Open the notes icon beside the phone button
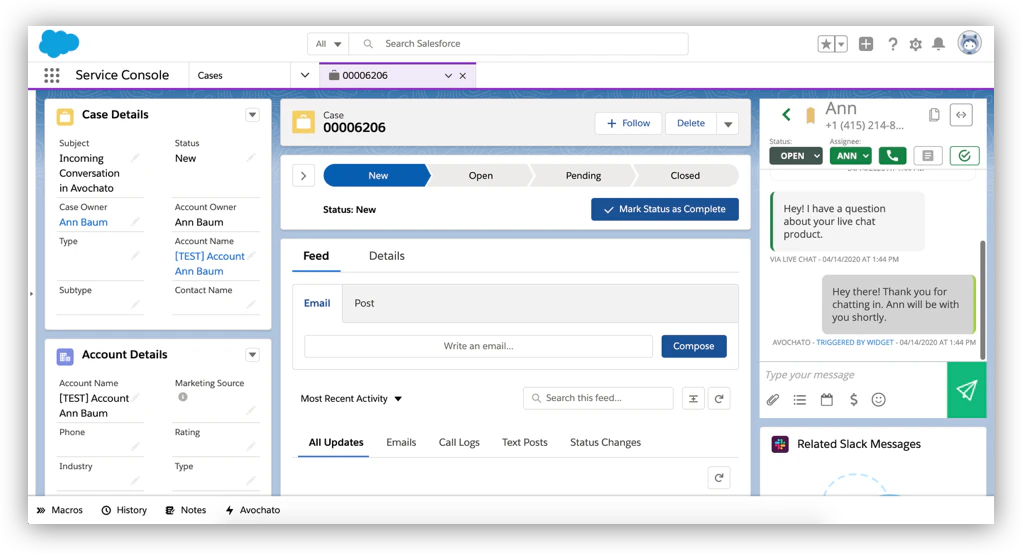Image resolution: width=1022 pixels, height=554 pixels. [928, 156]
